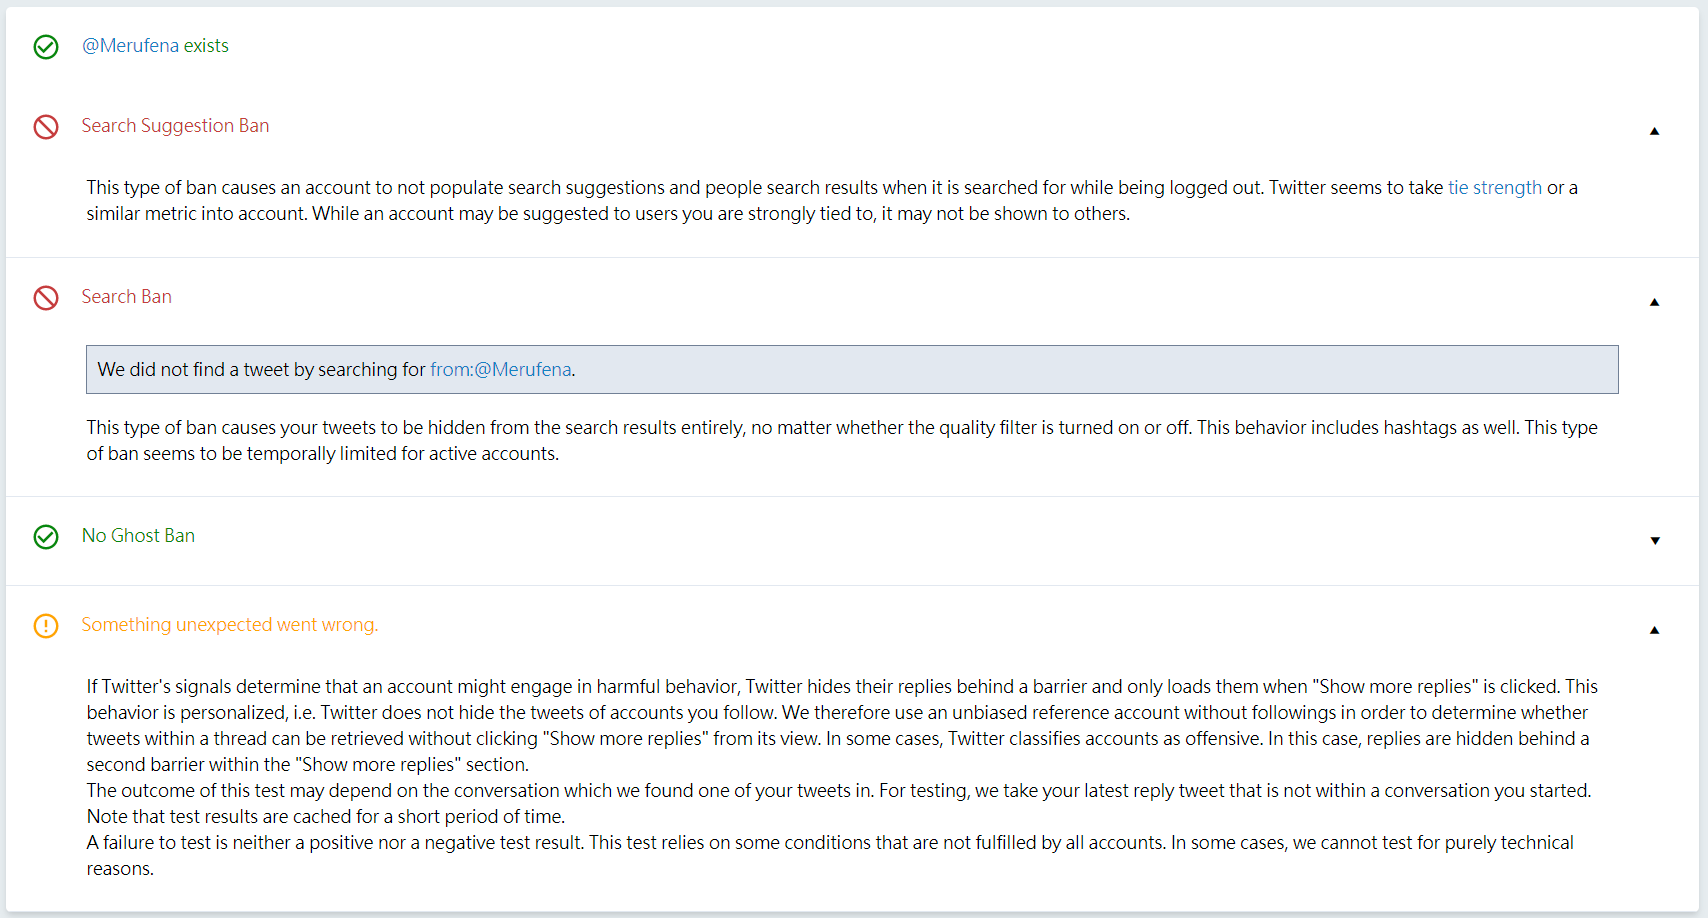Open the @Merufena profile link
The width and height of the screenshot is (1708, 918).
coord(130,46)
